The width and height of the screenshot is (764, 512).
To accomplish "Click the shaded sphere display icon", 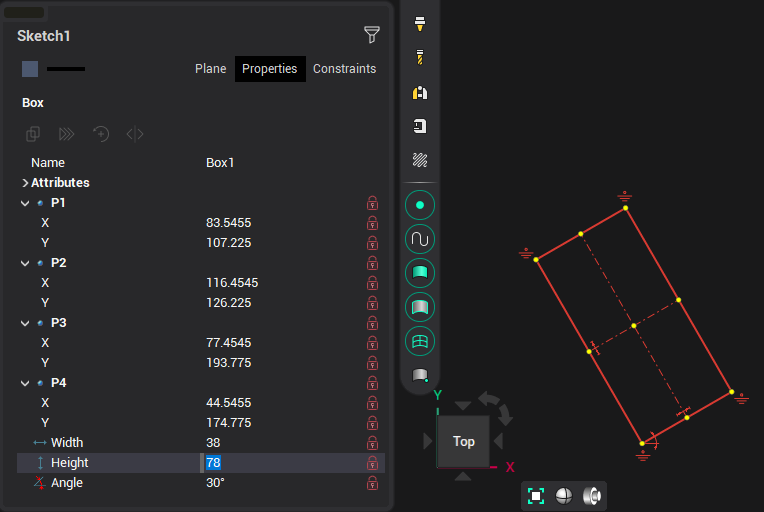I will click(564, 496).
